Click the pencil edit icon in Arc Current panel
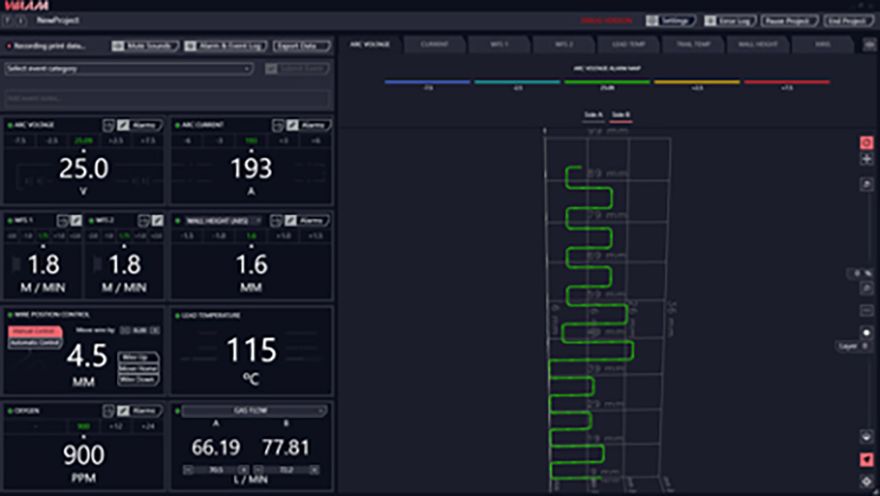880x496 pixels. coord(291,125)
